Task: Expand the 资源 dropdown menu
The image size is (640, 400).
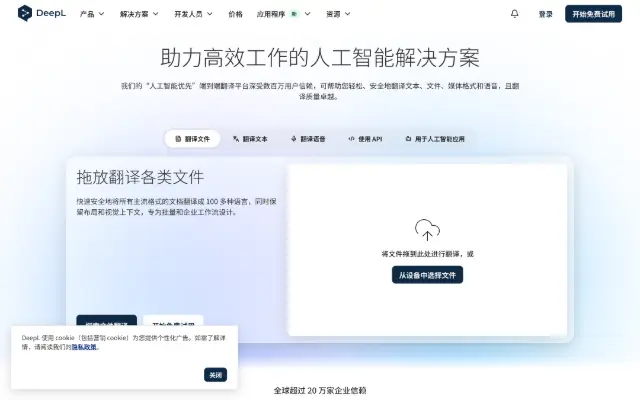Action: pyautogui.click(x=338, y=14)
